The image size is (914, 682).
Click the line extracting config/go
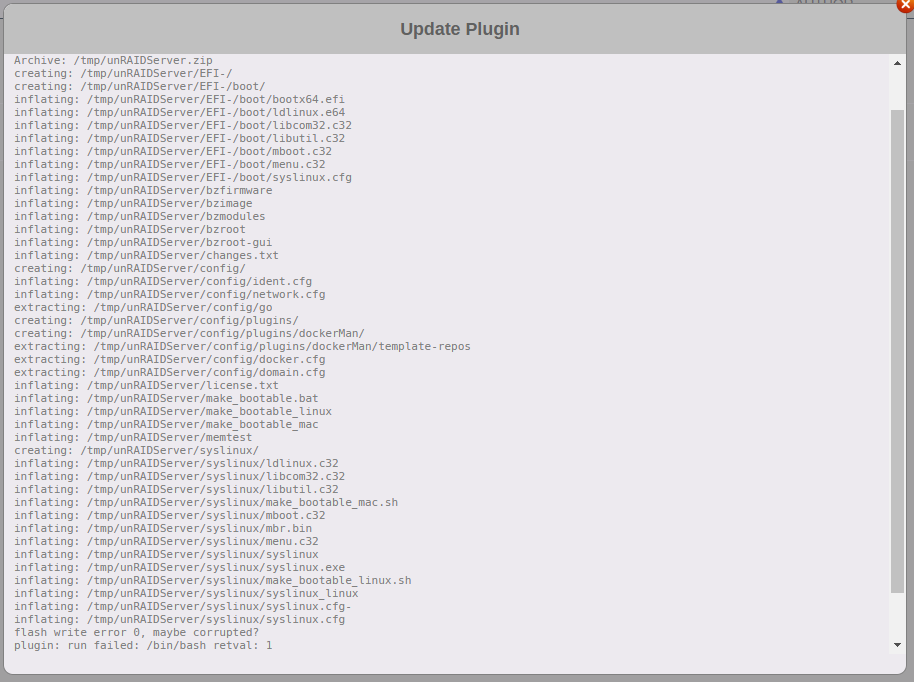point(143,307)
